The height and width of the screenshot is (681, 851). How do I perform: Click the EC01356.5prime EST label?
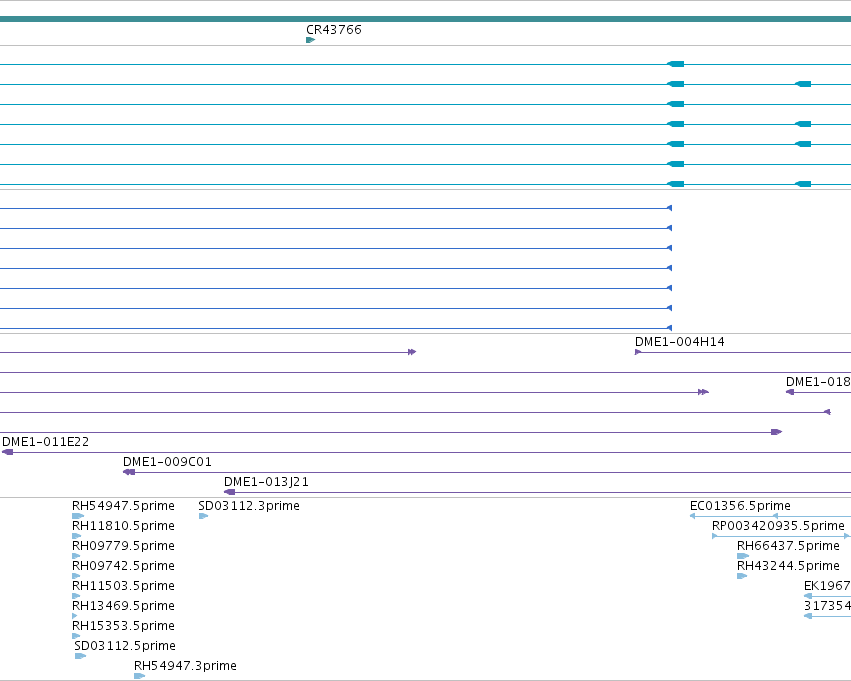click(x=740, y=506)
